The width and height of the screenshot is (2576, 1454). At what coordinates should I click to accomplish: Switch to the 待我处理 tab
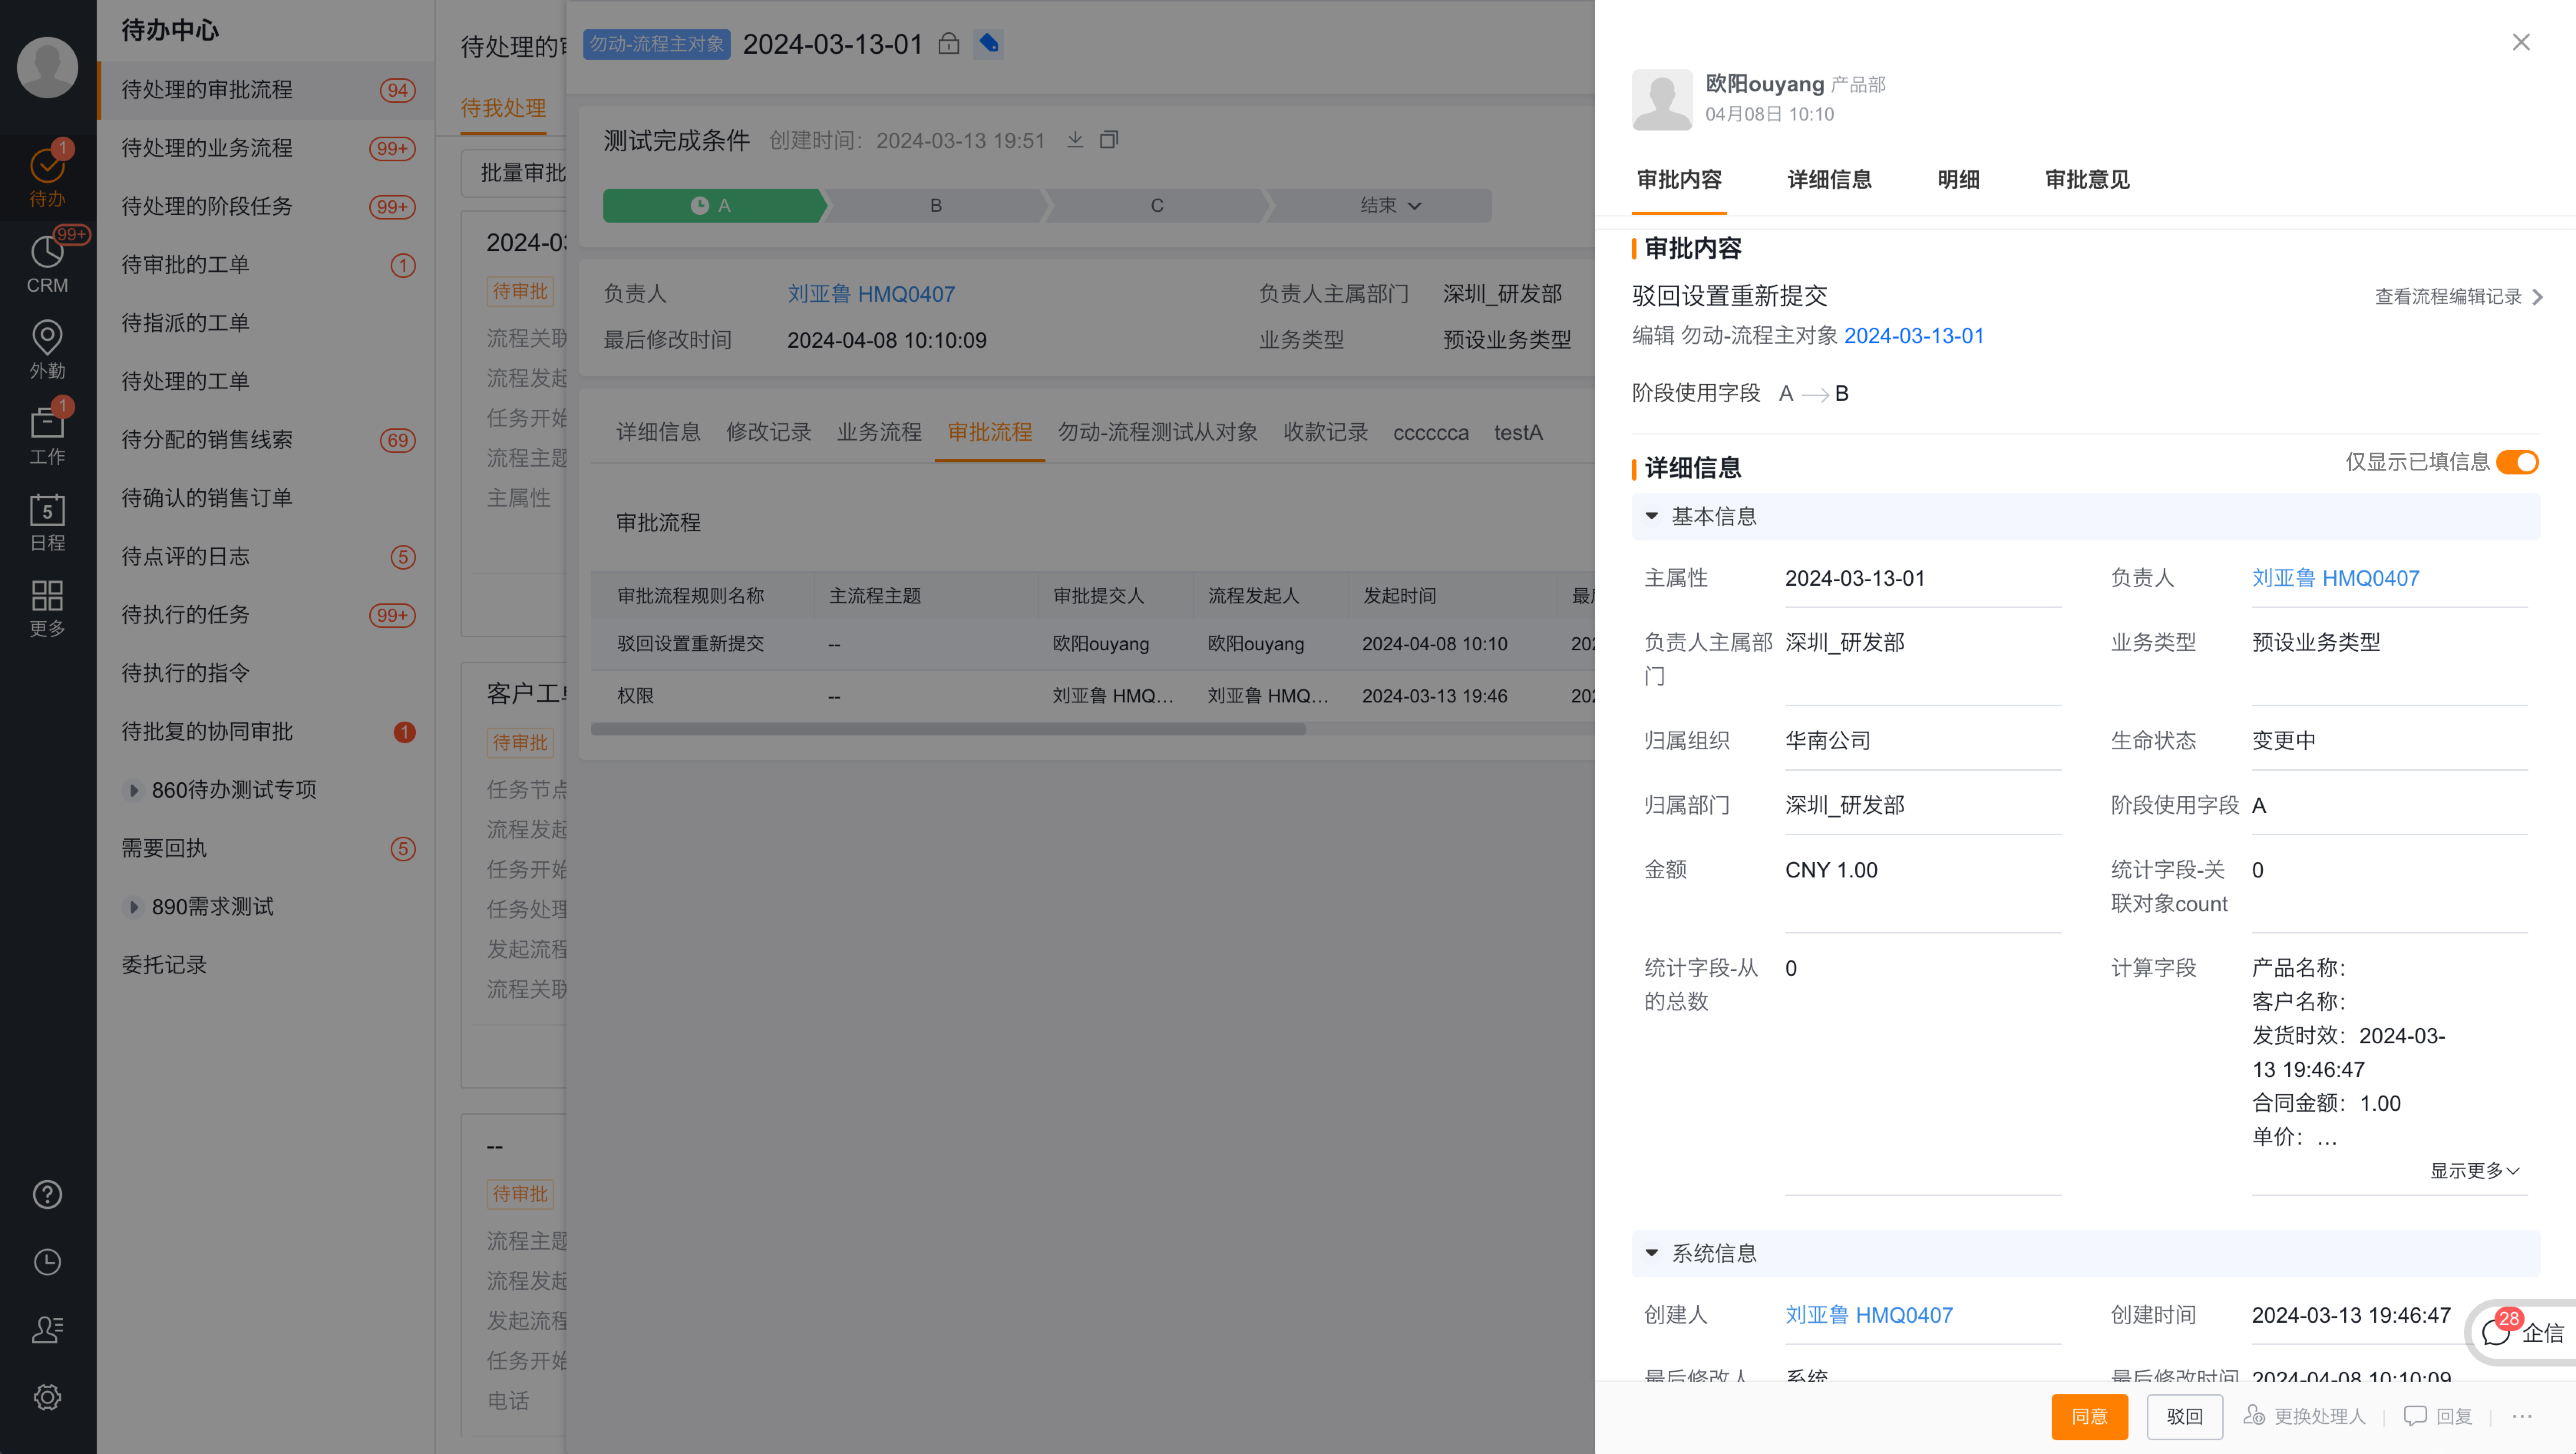503,108
